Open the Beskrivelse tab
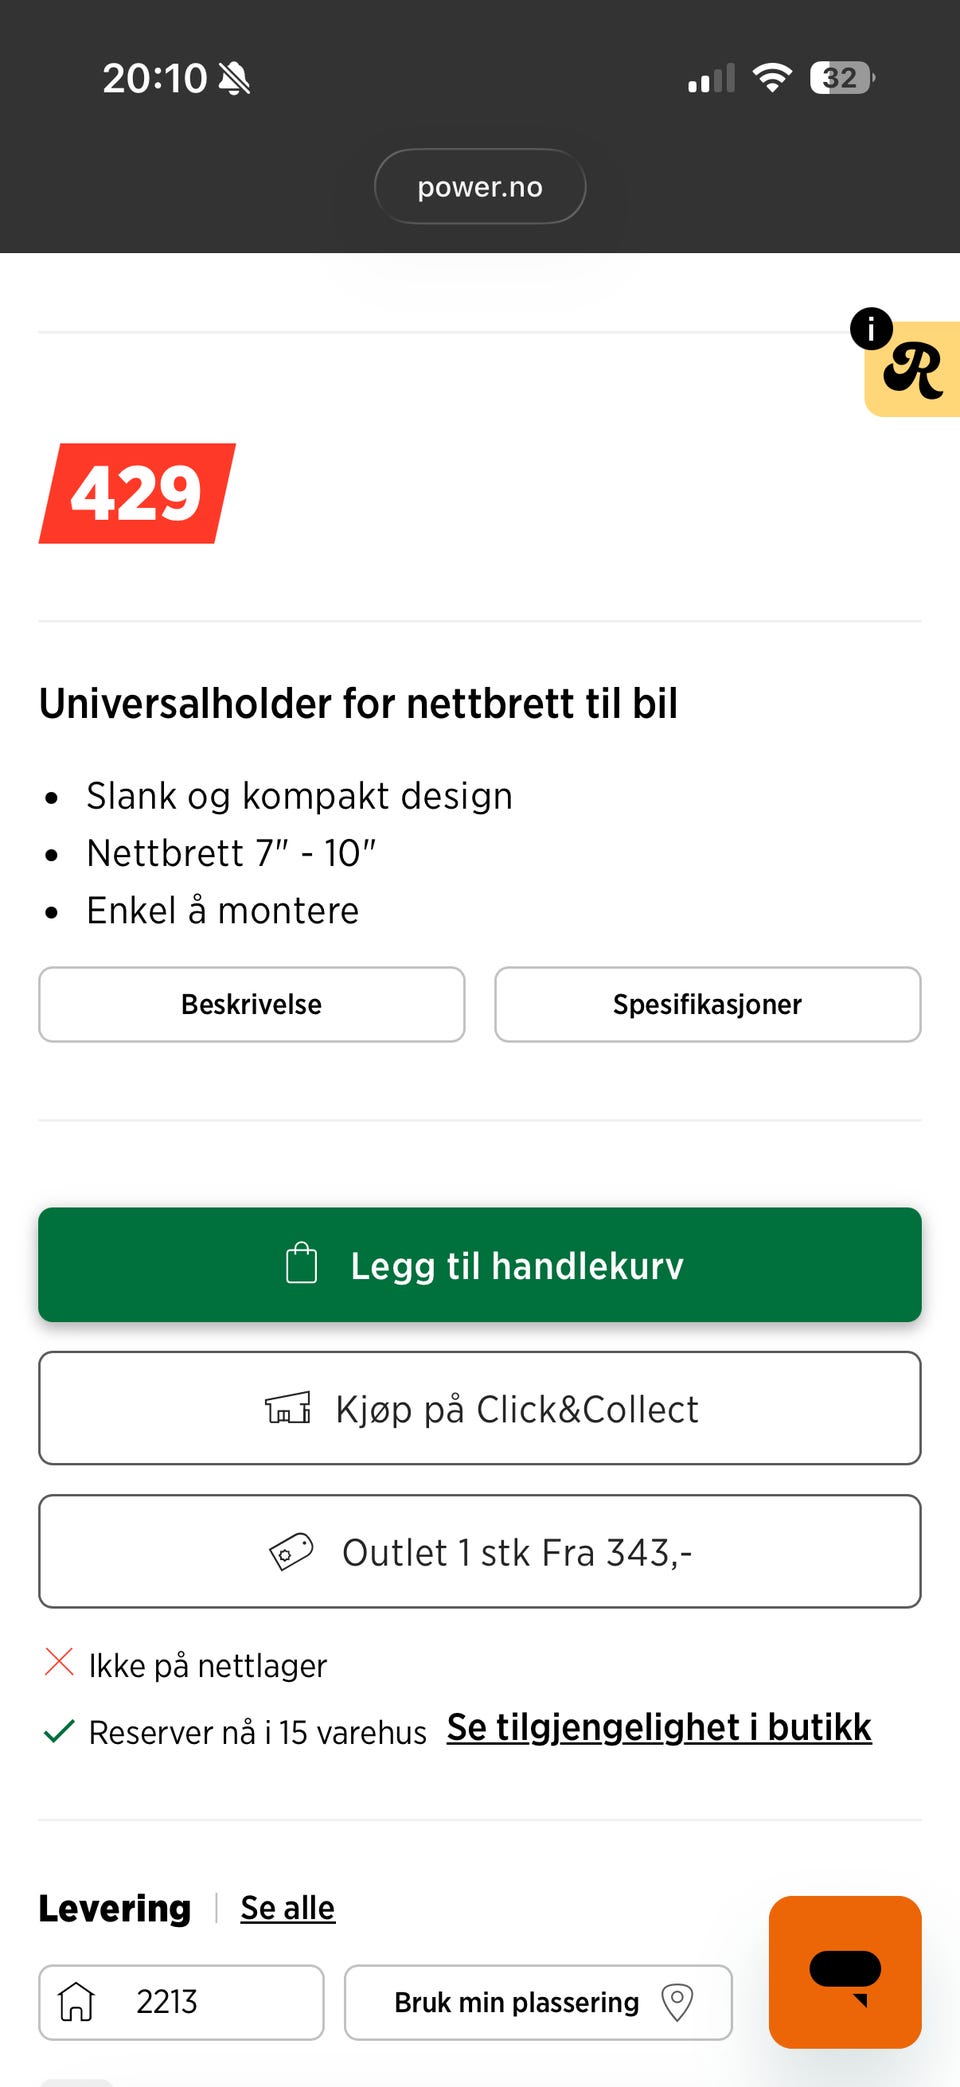Screen dimensions: 960x2087 [252, 1004]
